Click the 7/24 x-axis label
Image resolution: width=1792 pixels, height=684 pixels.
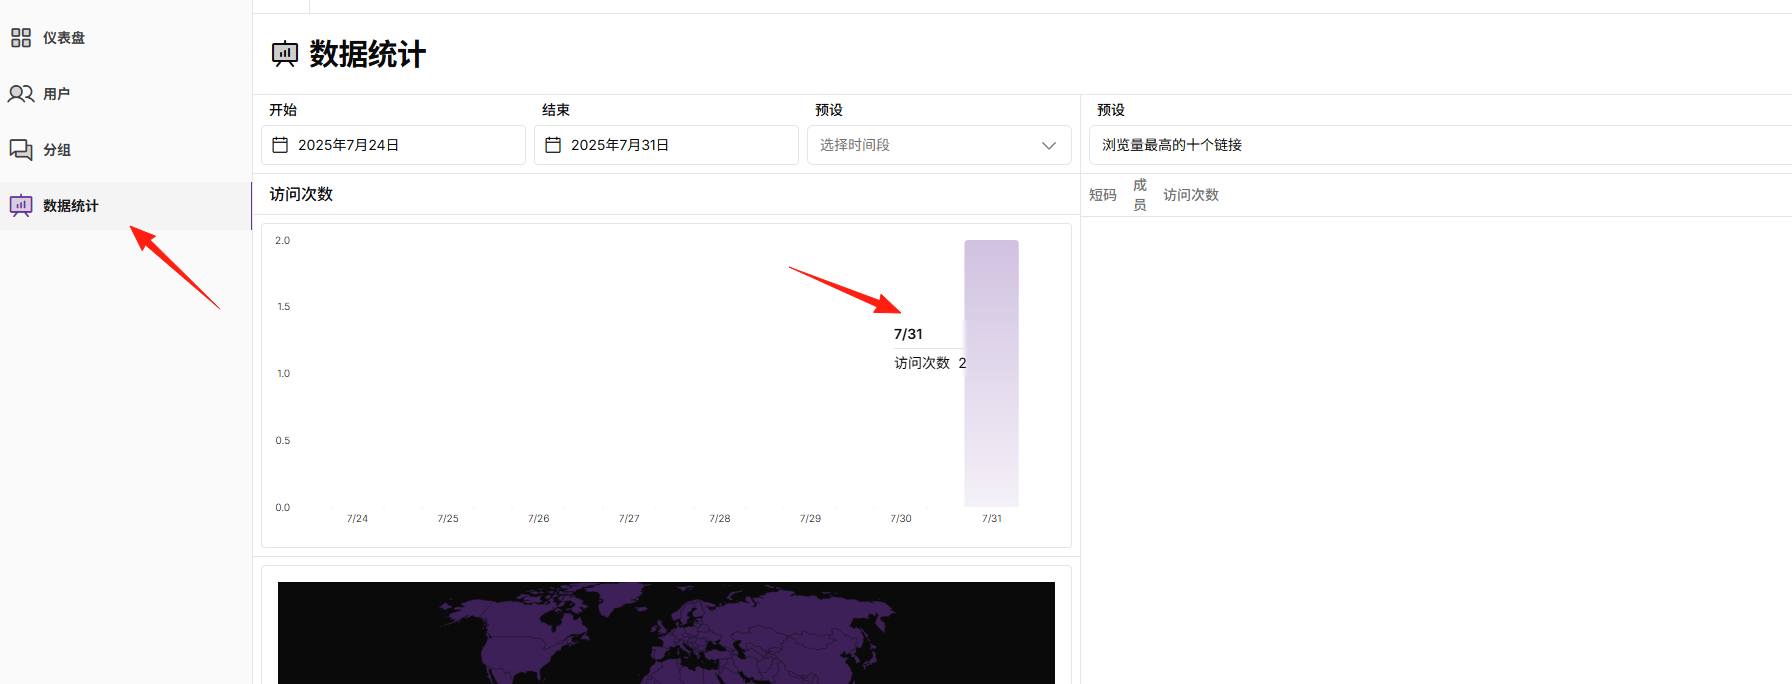click(x=357, y=519)
